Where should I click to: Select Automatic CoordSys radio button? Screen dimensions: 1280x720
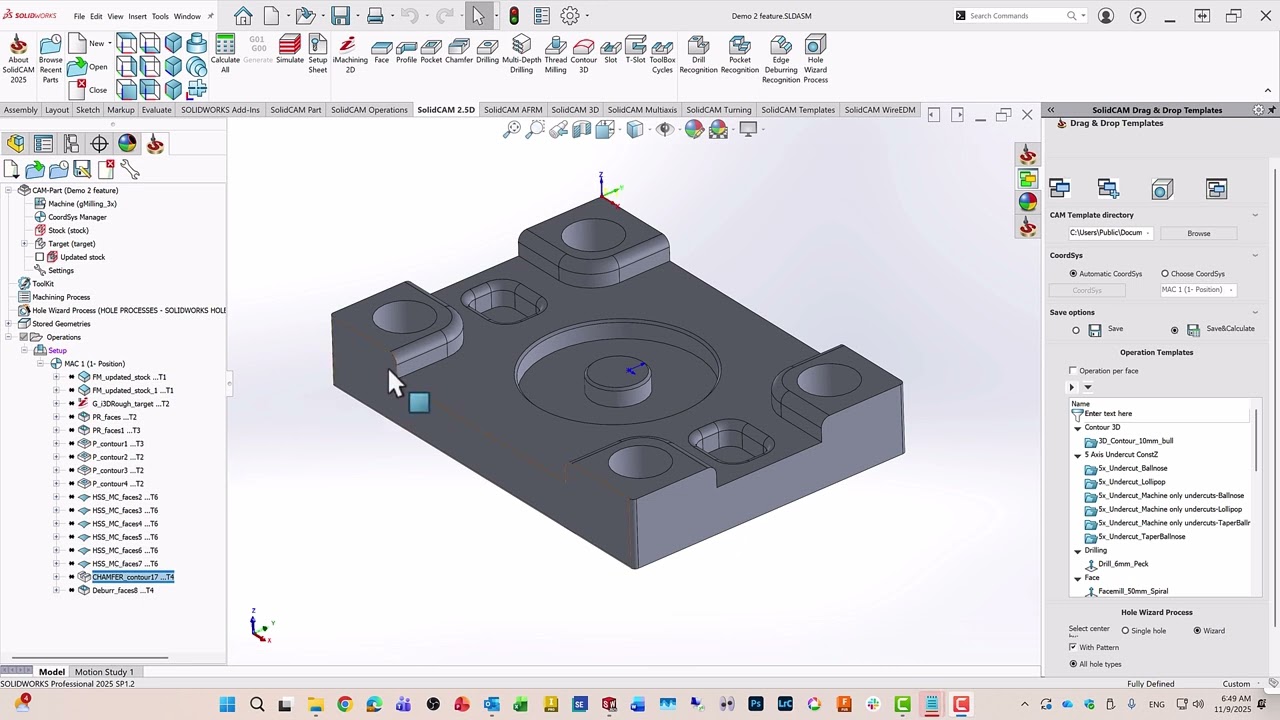[1074, 274]
